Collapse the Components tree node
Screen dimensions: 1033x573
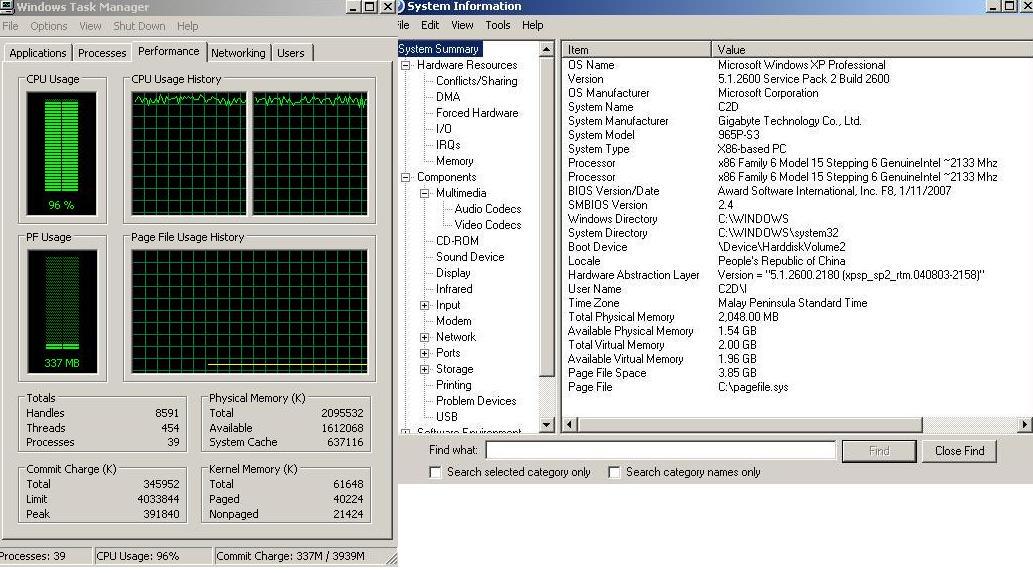coord(406,177)
